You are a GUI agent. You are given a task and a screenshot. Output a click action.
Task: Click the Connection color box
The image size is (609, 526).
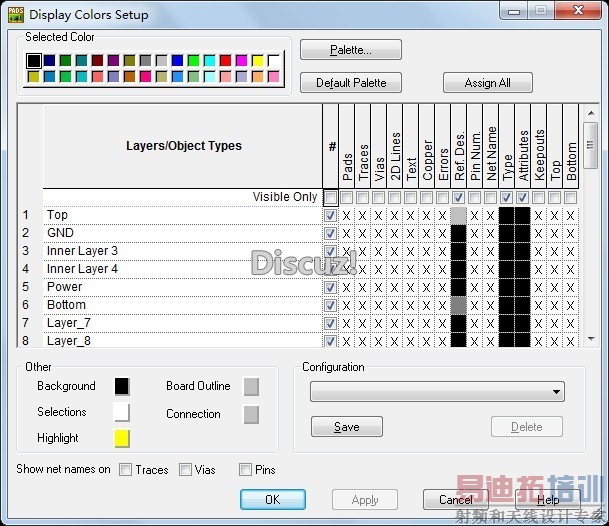point(251,415)
